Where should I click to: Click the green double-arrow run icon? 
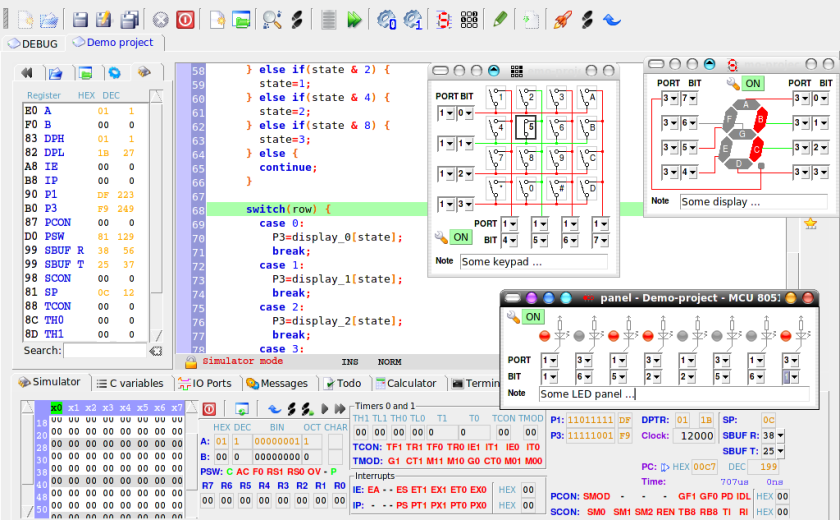click(x=354, y=19)
